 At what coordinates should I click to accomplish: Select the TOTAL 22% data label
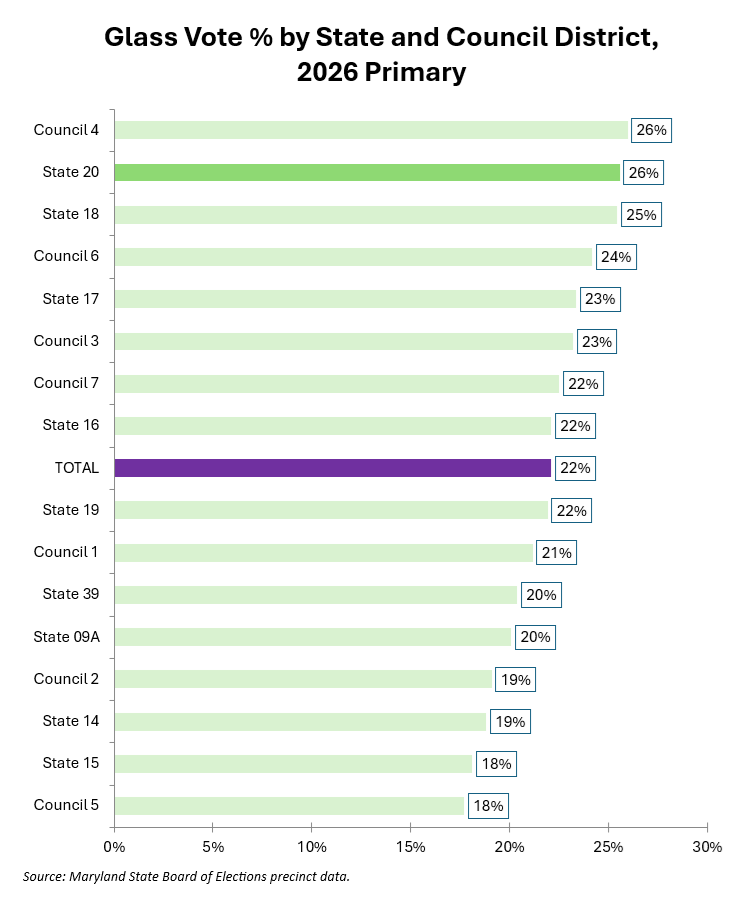(x=575, y=468)
